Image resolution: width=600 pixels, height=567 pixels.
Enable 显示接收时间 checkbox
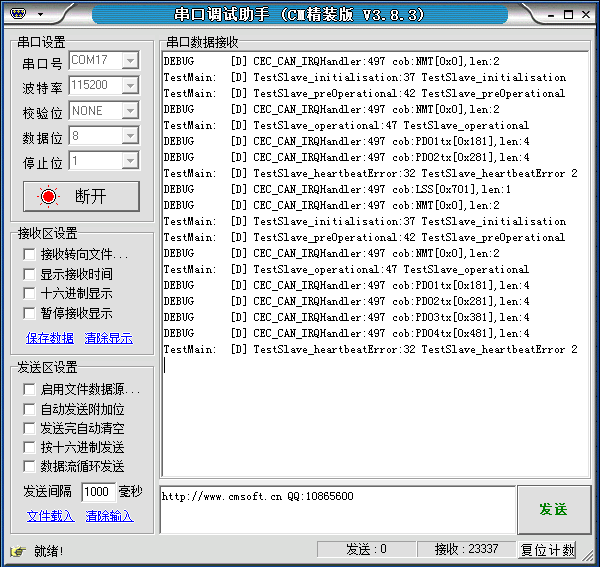coord(29,274)
